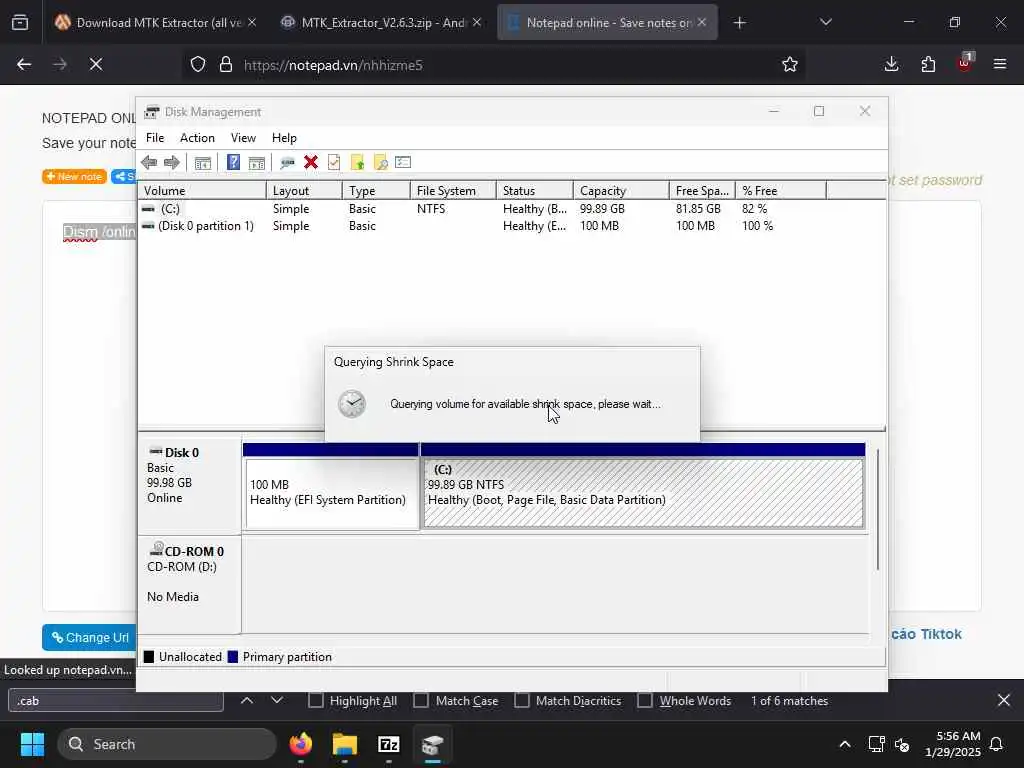Open the File menu in Disk Management
Viewport: 1024px width, 768px height.
[x=155, y=138]
